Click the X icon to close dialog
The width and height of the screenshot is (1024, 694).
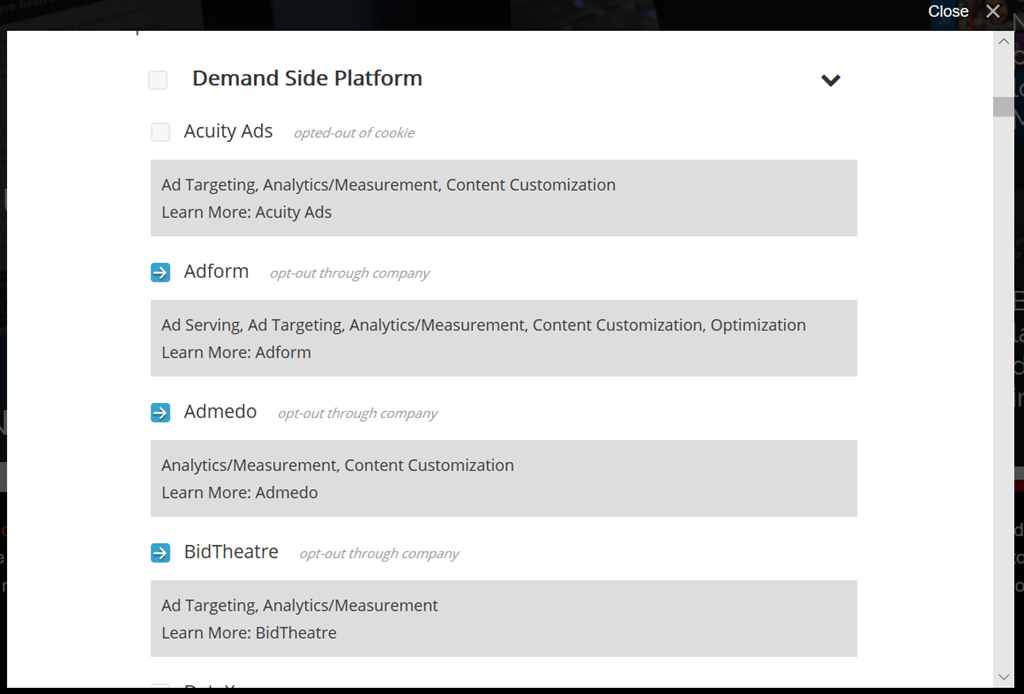[x=992, y=11]
